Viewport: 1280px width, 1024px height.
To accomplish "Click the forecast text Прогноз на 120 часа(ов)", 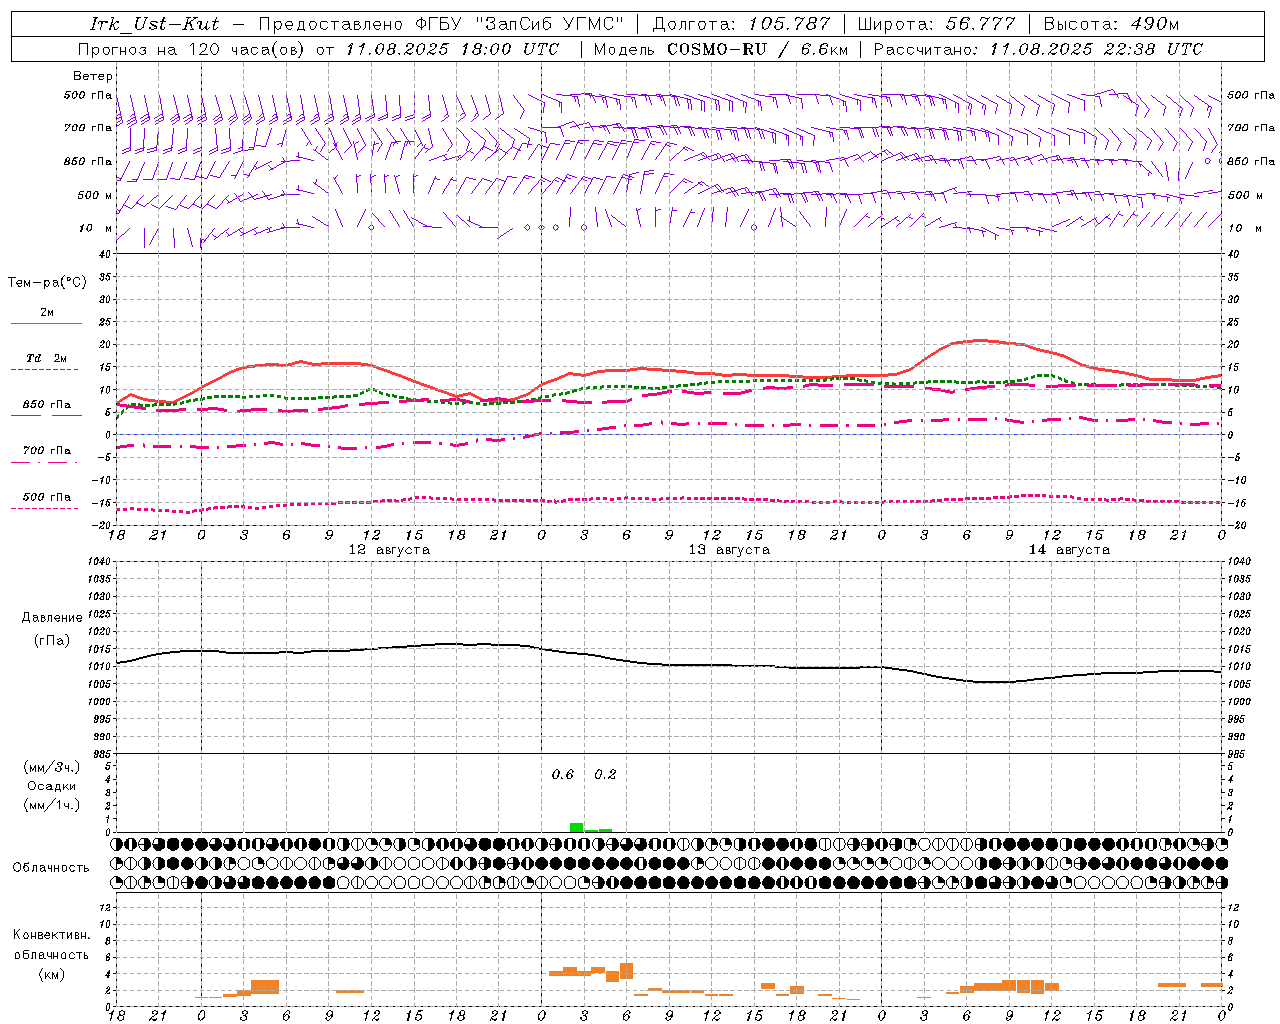I will click(193, 49).
